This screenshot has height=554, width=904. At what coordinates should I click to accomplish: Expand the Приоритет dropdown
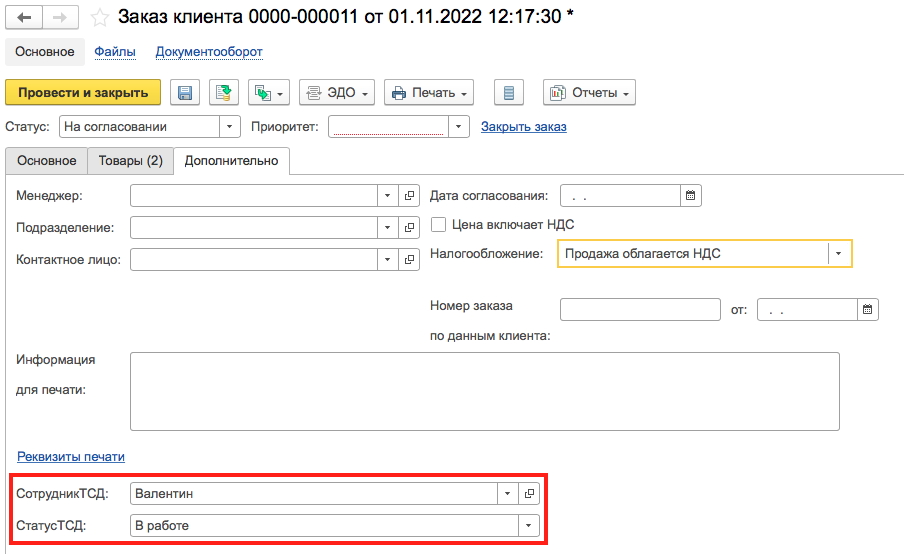click(x=458, y=127)
